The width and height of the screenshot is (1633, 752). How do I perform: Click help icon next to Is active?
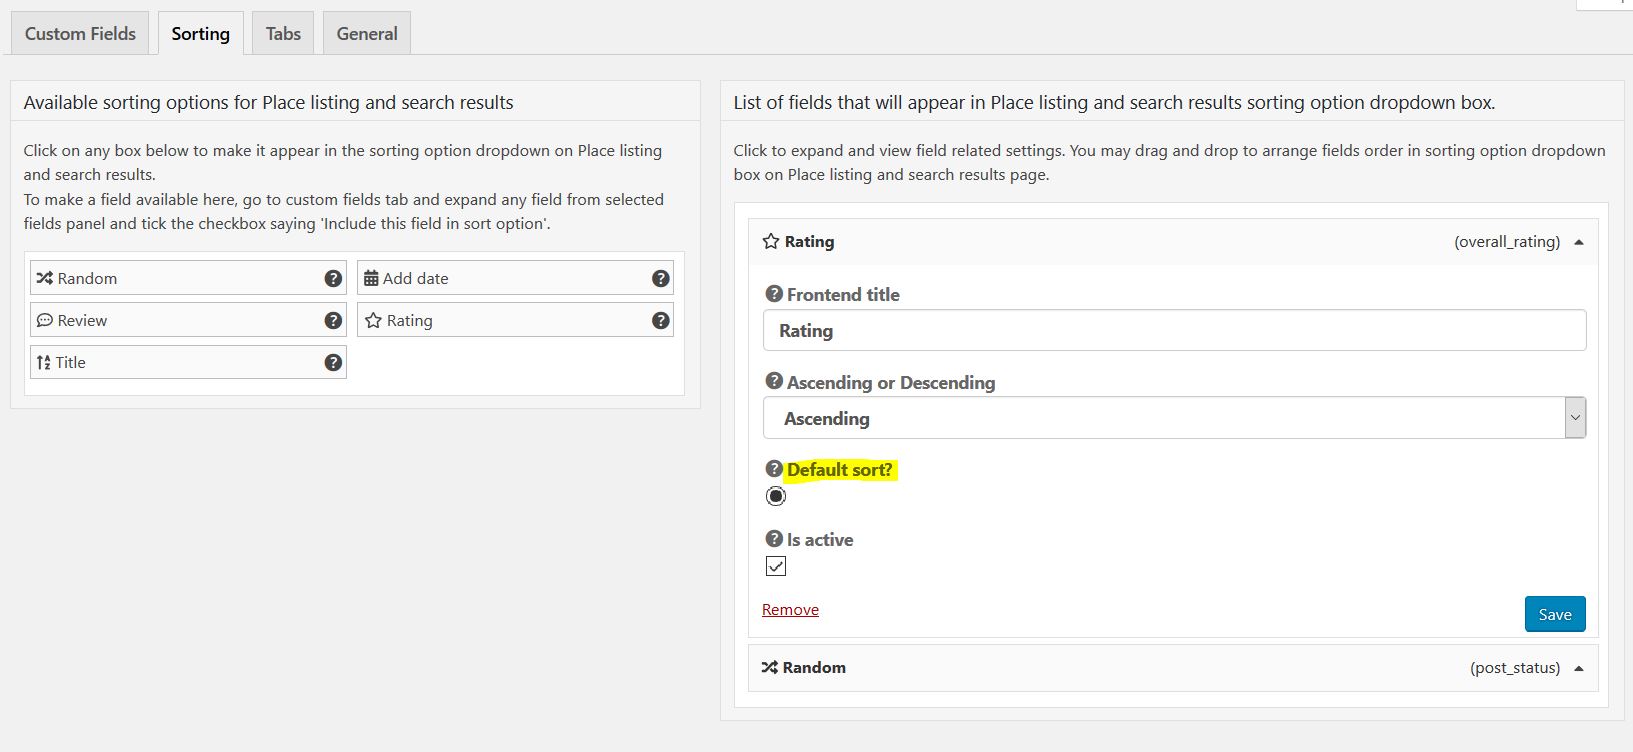point(774,539)
